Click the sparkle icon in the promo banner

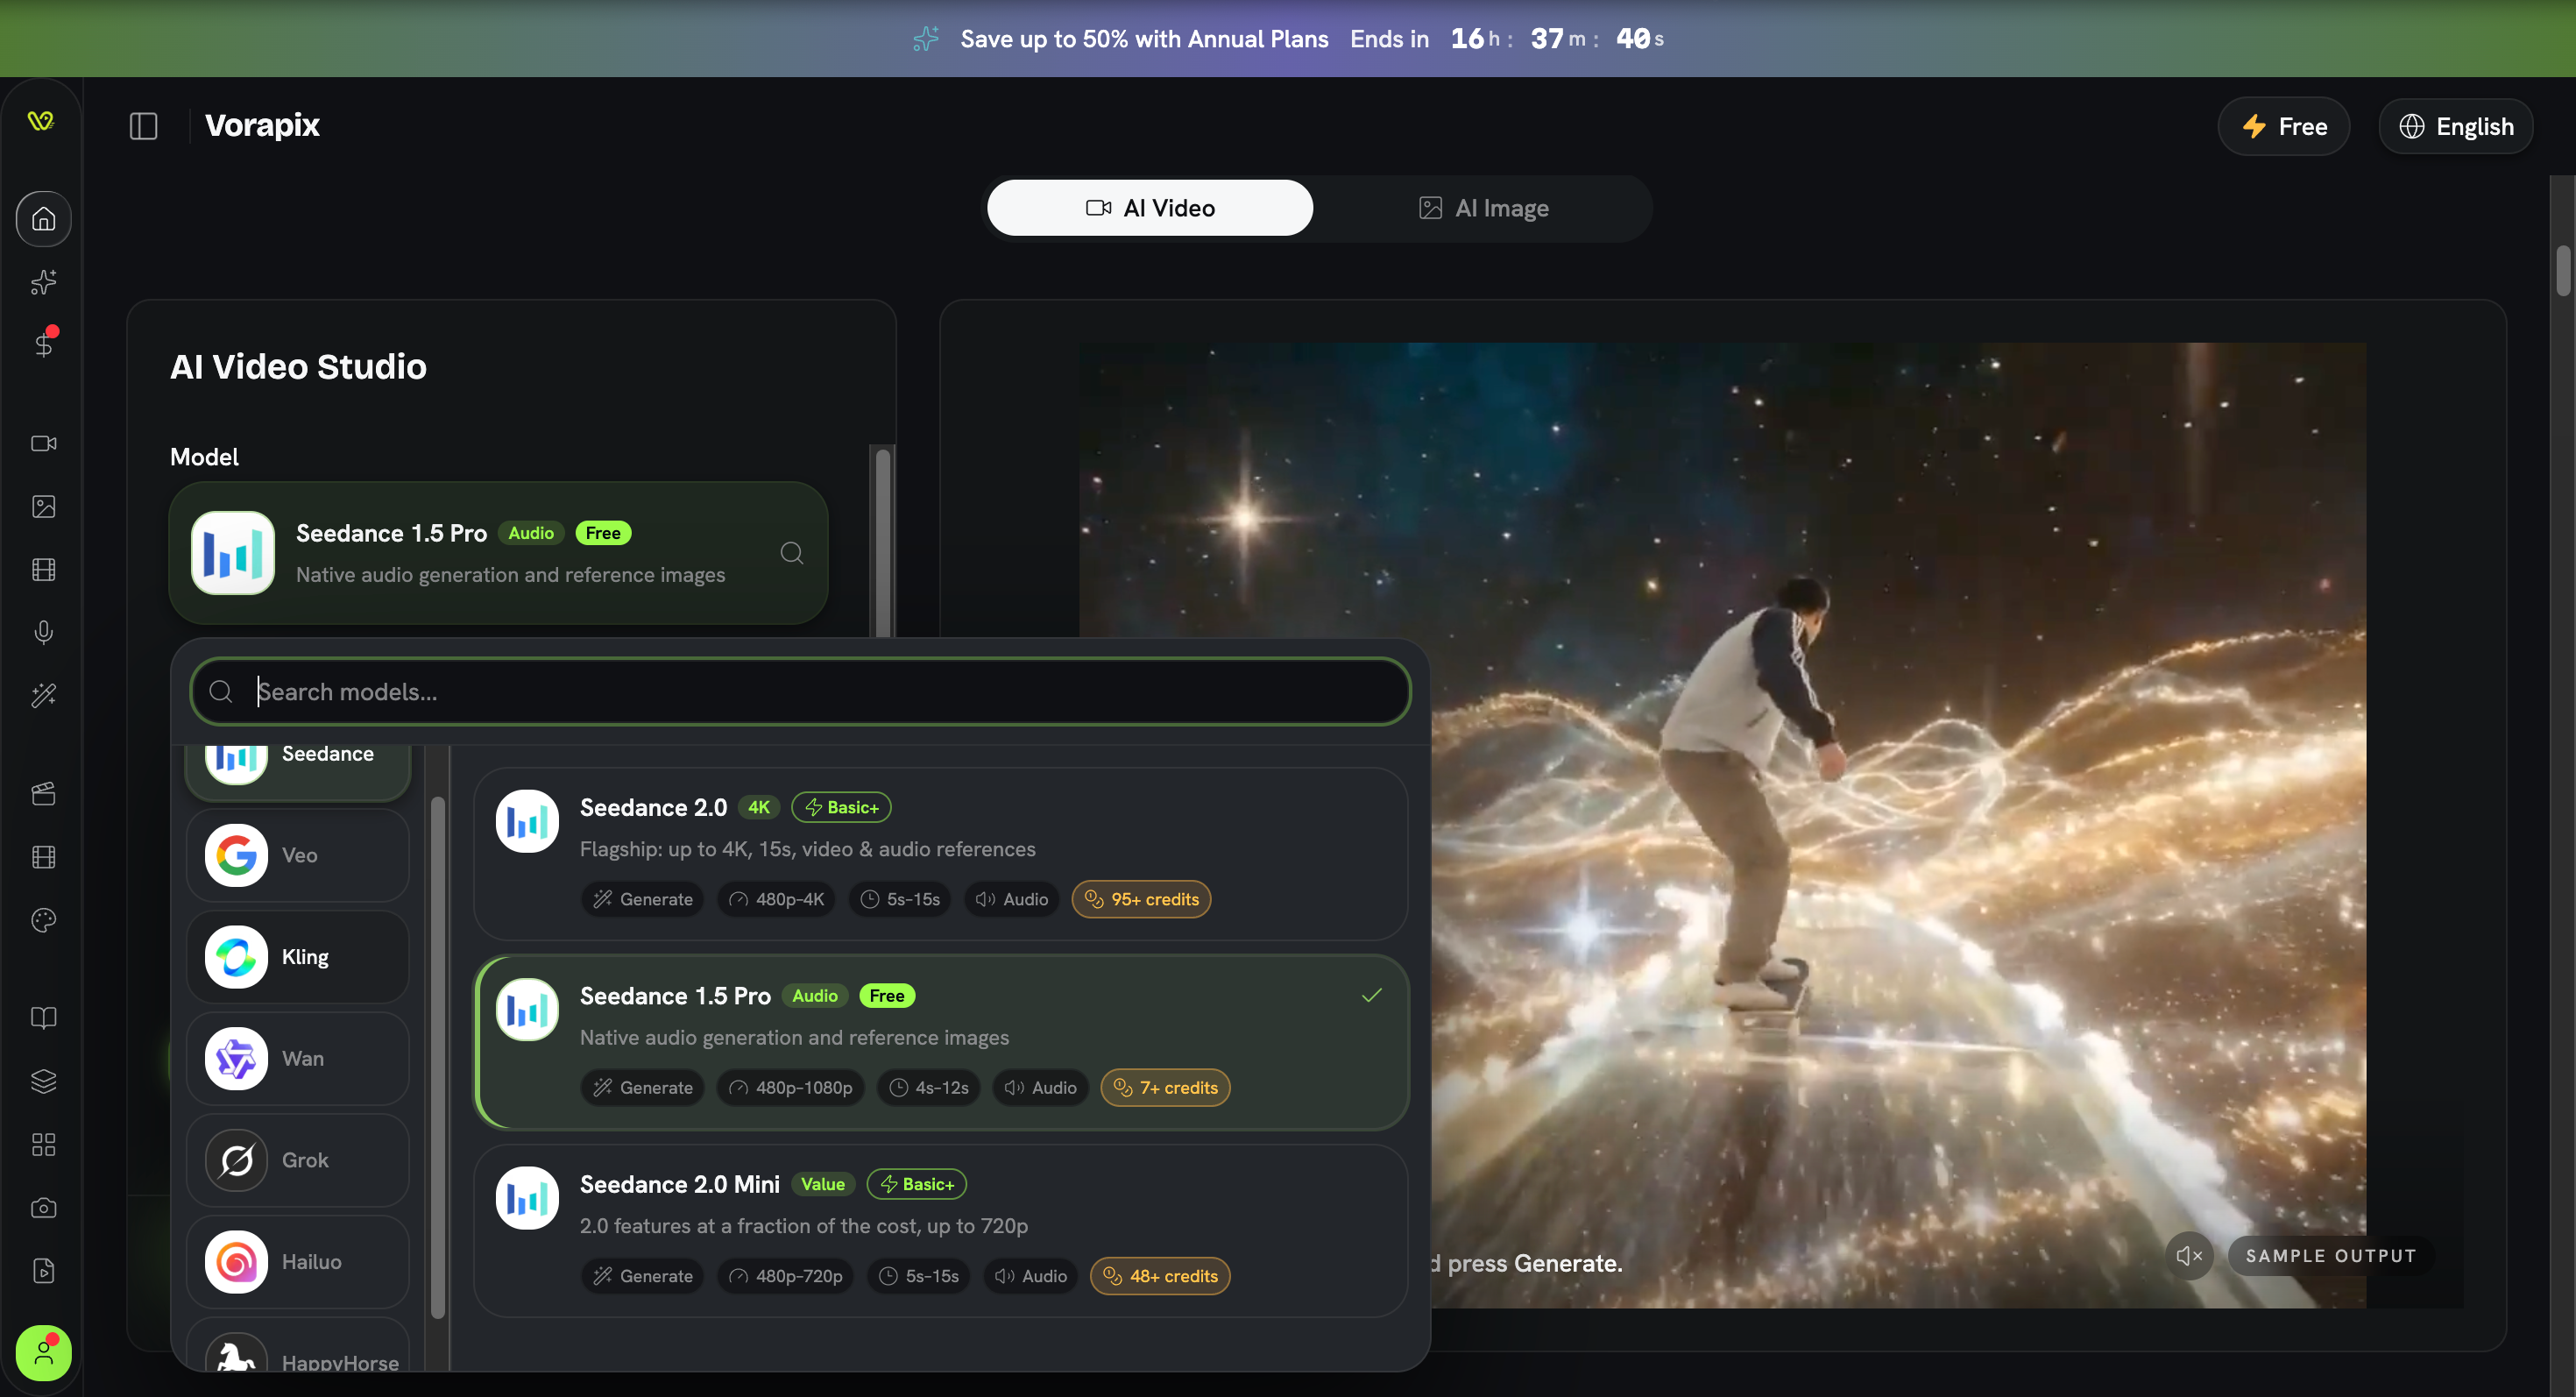(x=926, y=39)
